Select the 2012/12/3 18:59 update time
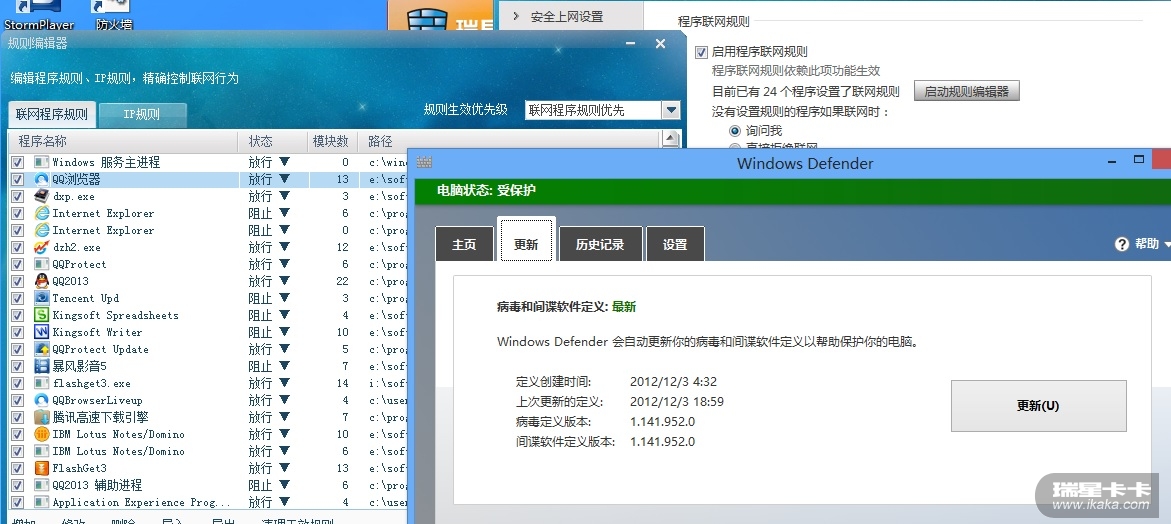 coord(677,402)
